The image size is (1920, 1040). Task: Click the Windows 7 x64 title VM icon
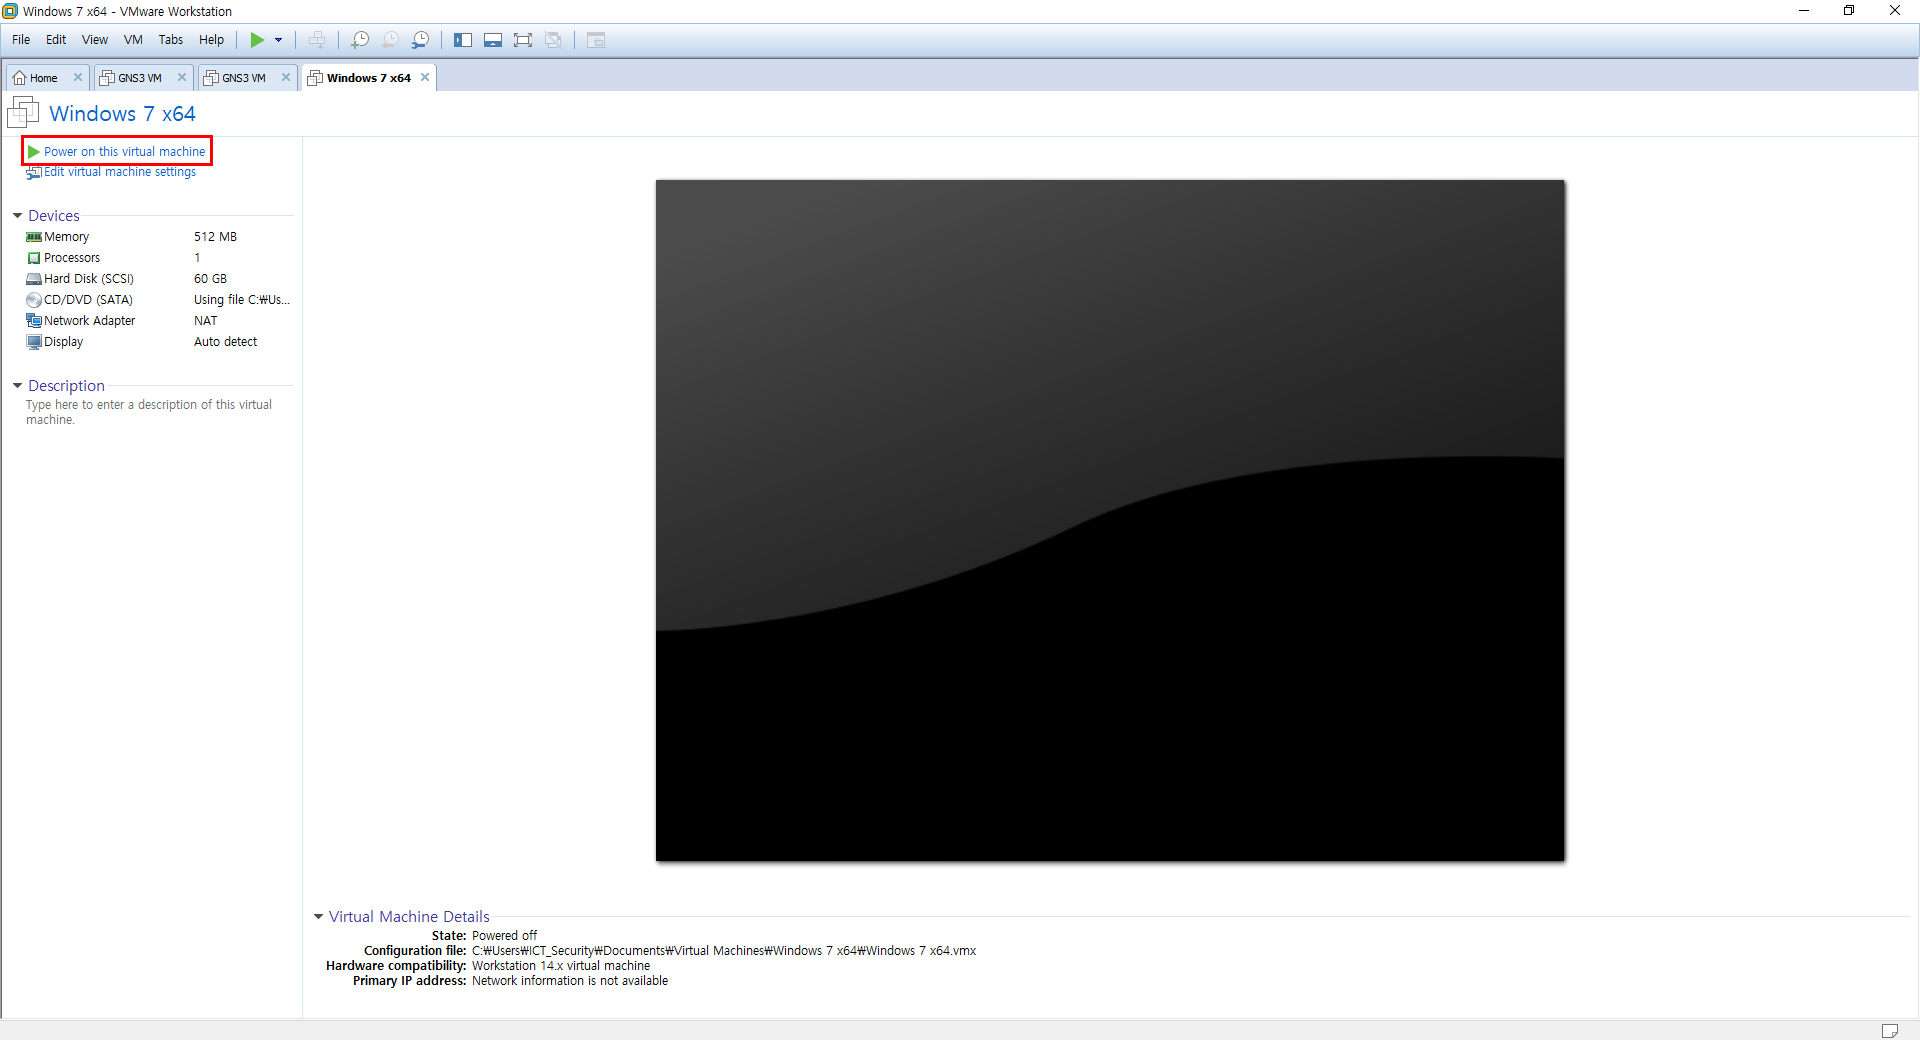coord(23,113)
